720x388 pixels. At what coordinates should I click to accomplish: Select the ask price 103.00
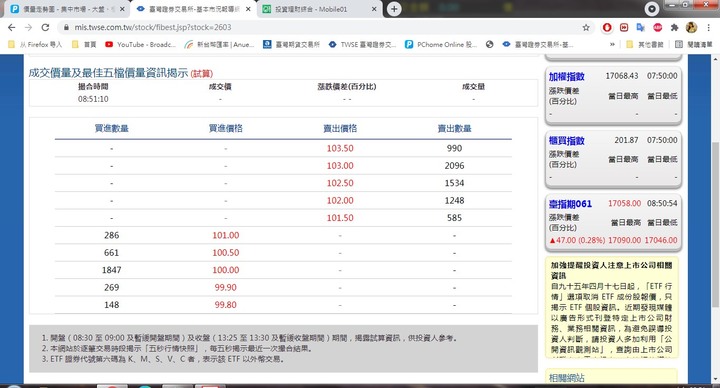[340, 166]
